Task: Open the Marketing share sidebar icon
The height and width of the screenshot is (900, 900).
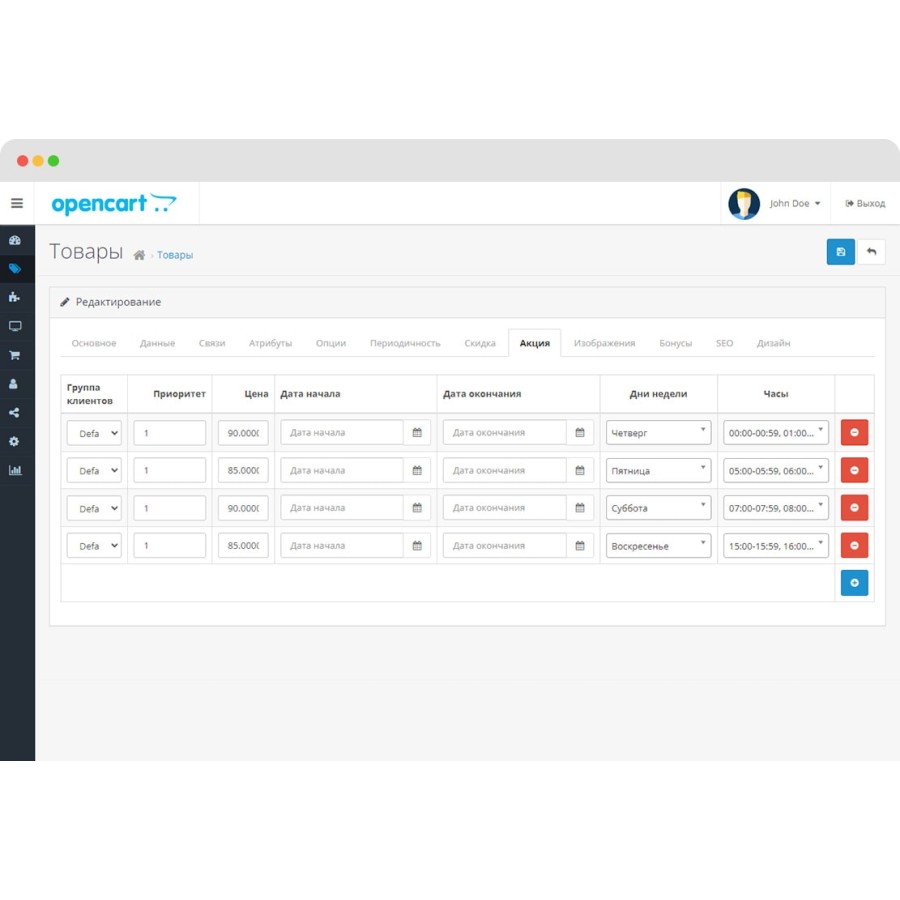Action: (14, 413)
